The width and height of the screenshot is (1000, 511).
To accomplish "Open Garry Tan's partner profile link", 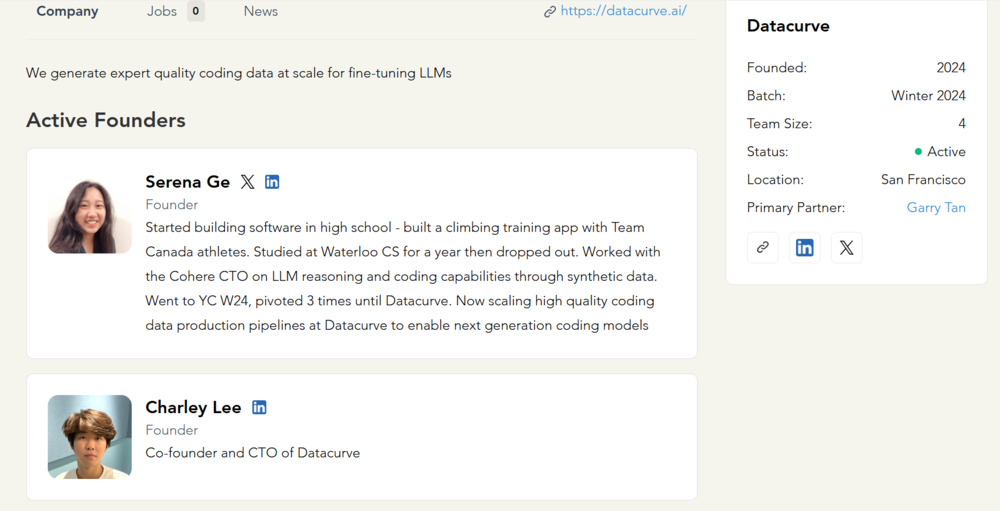I will pyautogui.click(x=936, y=208).
